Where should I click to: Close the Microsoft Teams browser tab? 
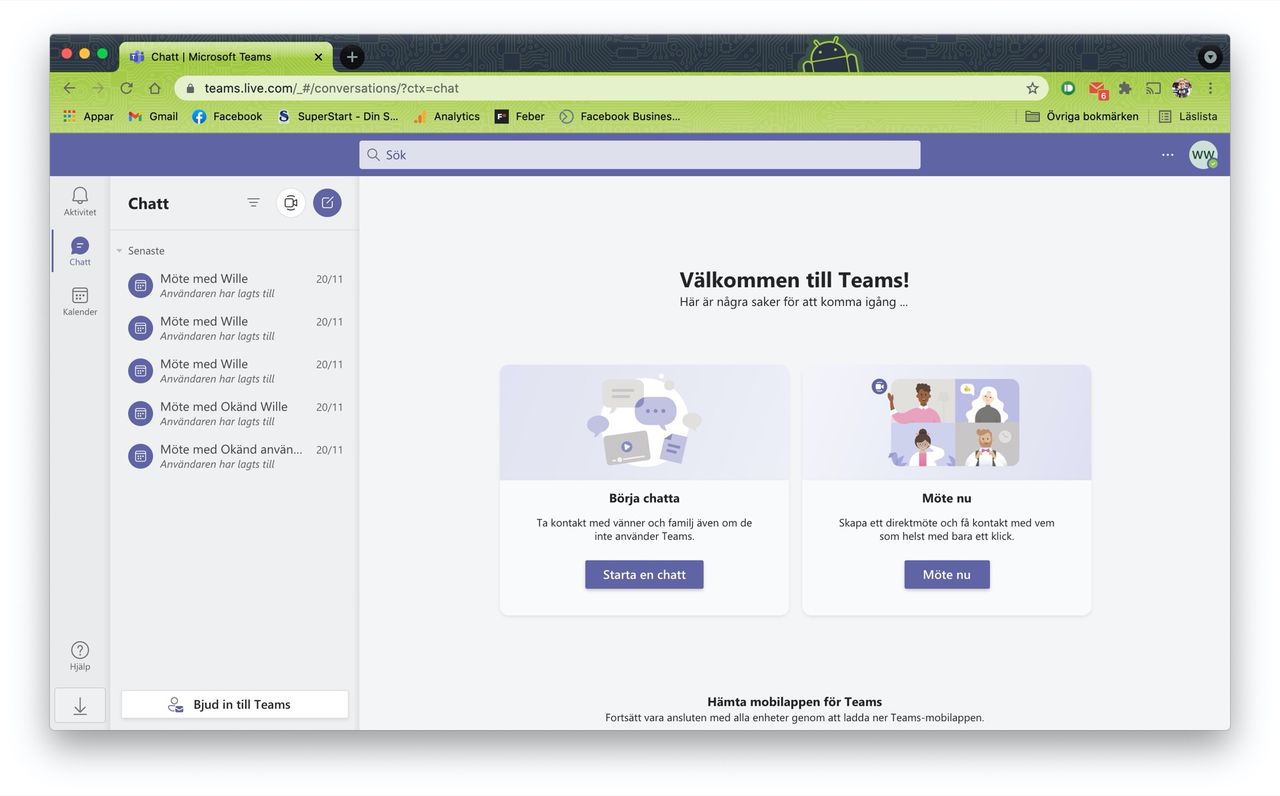pos(319,57)
